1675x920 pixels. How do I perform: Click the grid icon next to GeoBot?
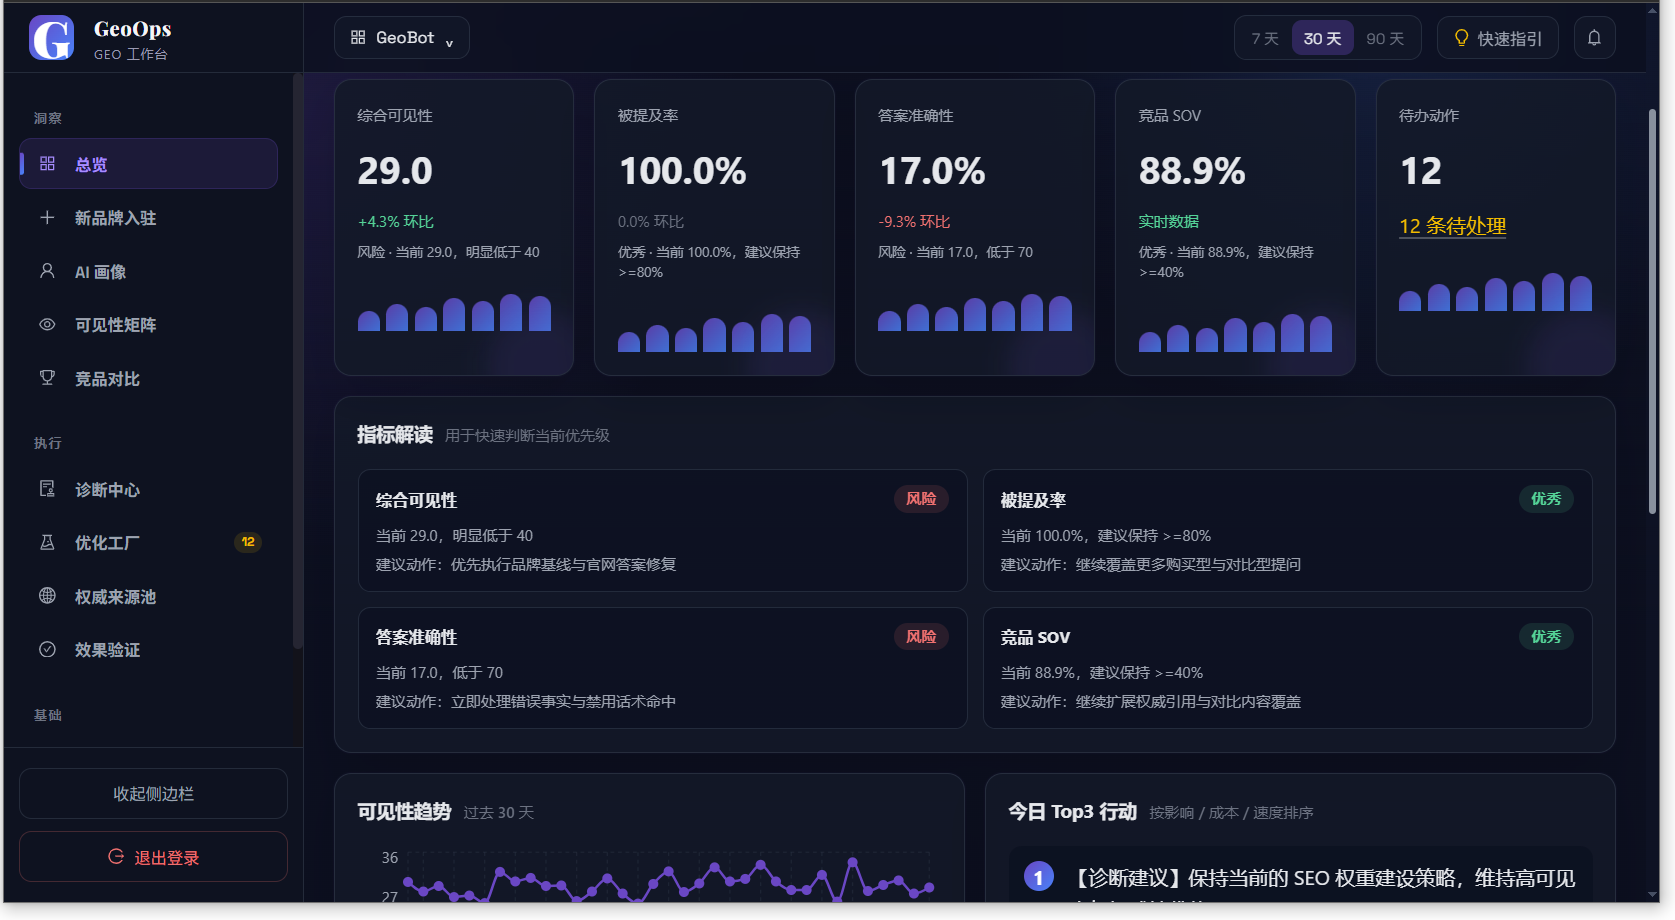(358, 38)
